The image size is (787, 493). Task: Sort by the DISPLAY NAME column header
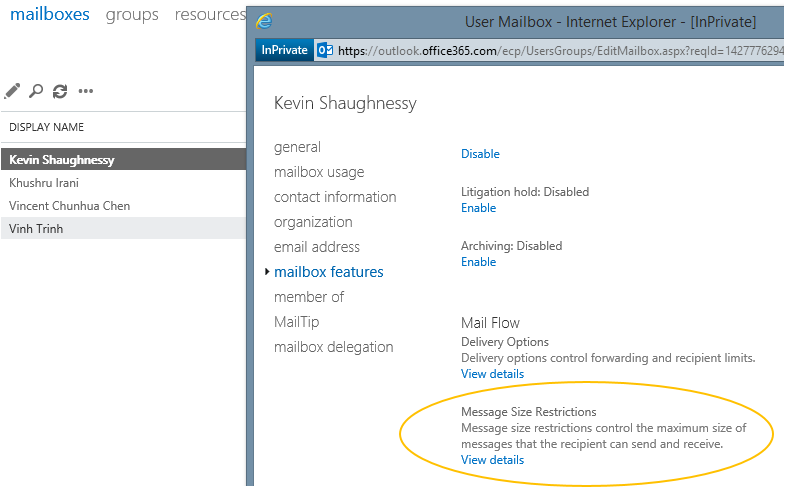pos(47,127)
